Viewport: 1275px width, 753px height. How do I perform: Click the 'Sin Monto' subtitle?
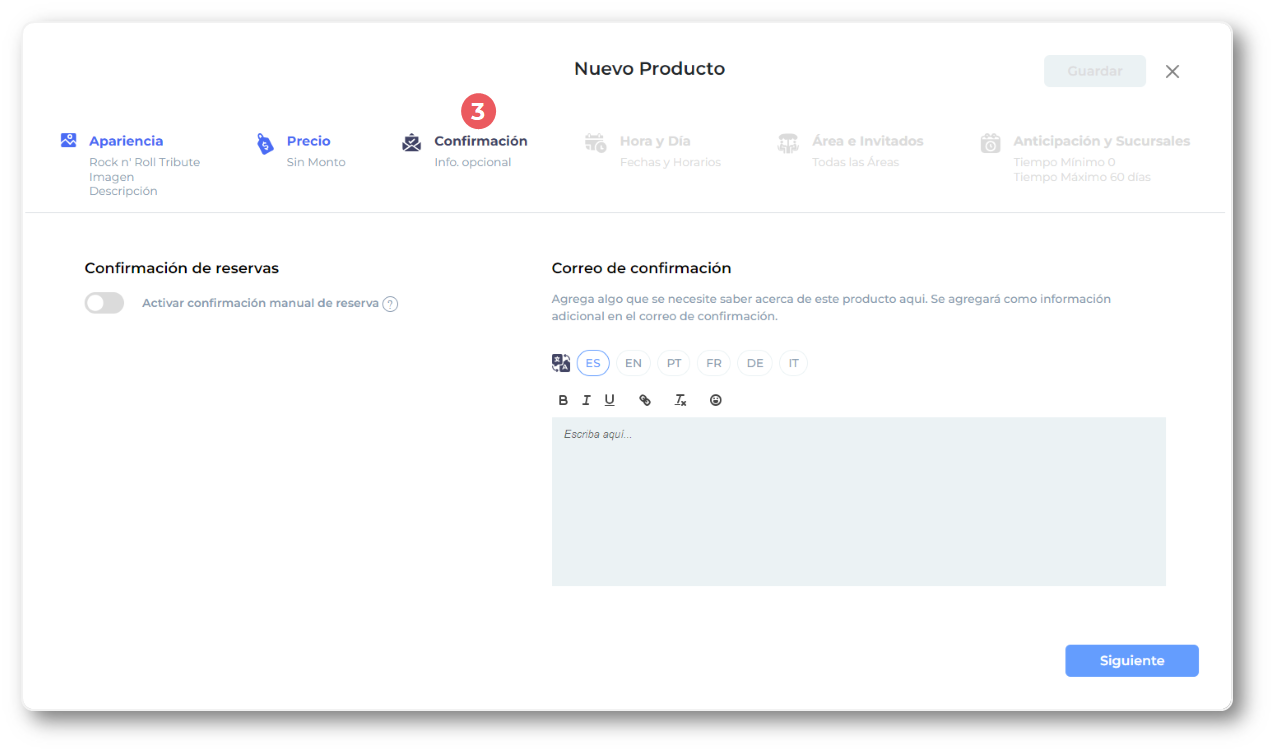point(316,162)
